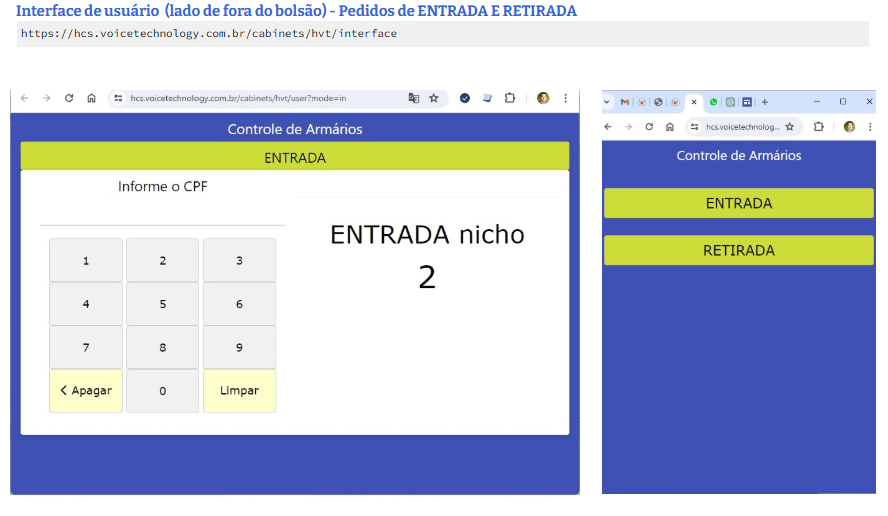
Task: Reload the page in the left browser
Action: pyautogui.click(x=69, y=98)
